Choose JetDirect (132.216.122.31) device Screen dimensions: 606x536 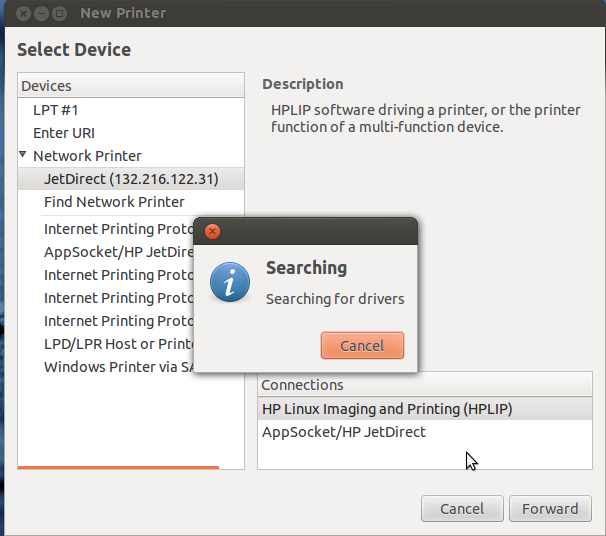point(131,179)
